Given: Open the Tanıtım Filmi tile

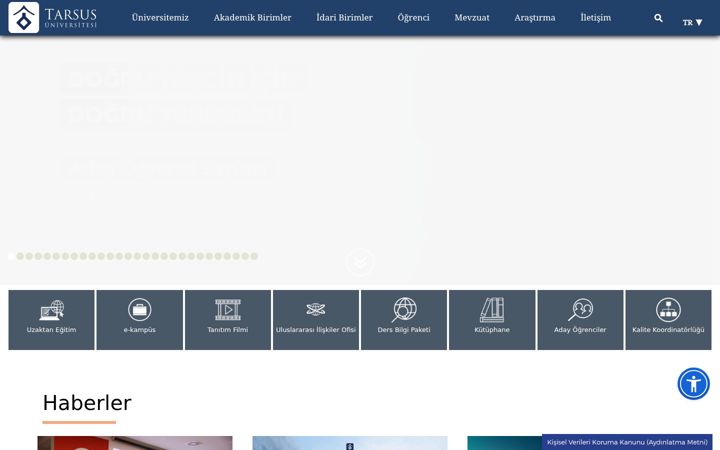Looking at the screenshot, I should click(228, 320).
